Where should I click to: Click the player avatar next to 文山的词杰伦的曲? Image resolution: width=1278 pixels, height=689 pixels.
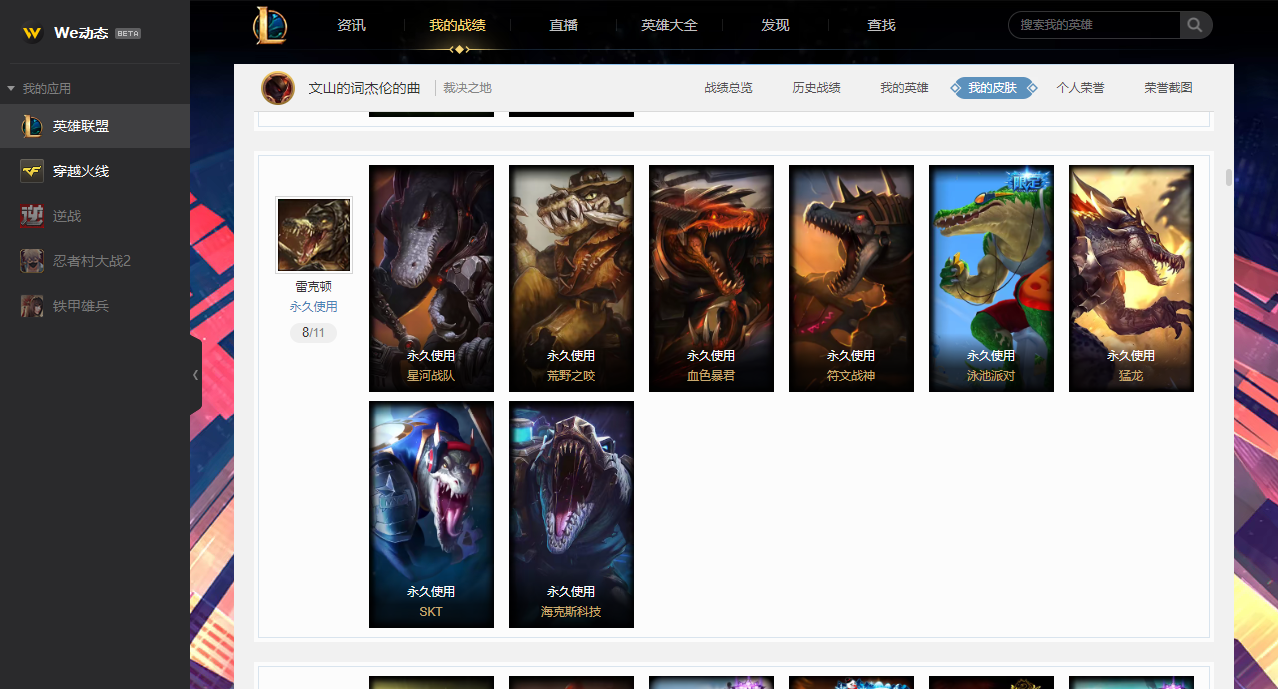click(278, 88)
